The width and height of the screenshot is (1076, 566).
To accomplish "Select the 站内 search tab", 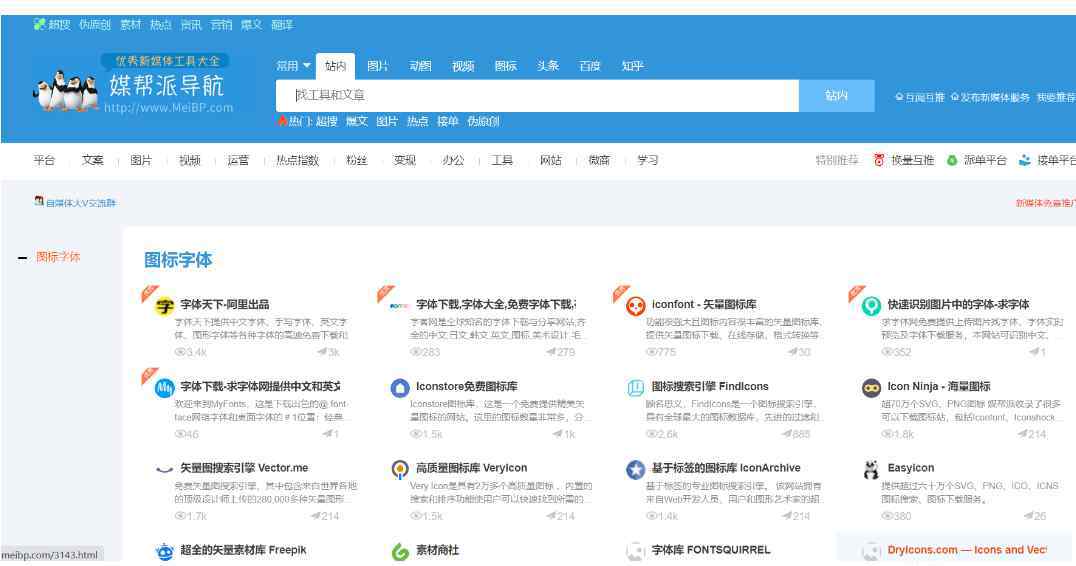I will (336, 66).
